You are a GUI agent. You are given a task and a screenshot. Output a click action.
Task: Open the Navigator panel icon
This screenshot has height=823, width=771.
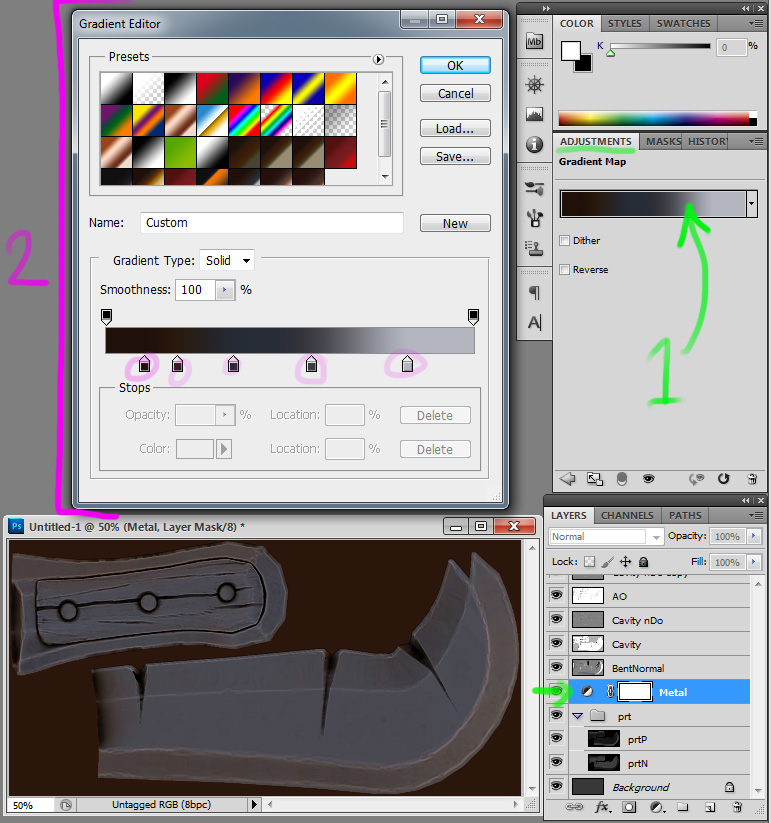(534, 85)
